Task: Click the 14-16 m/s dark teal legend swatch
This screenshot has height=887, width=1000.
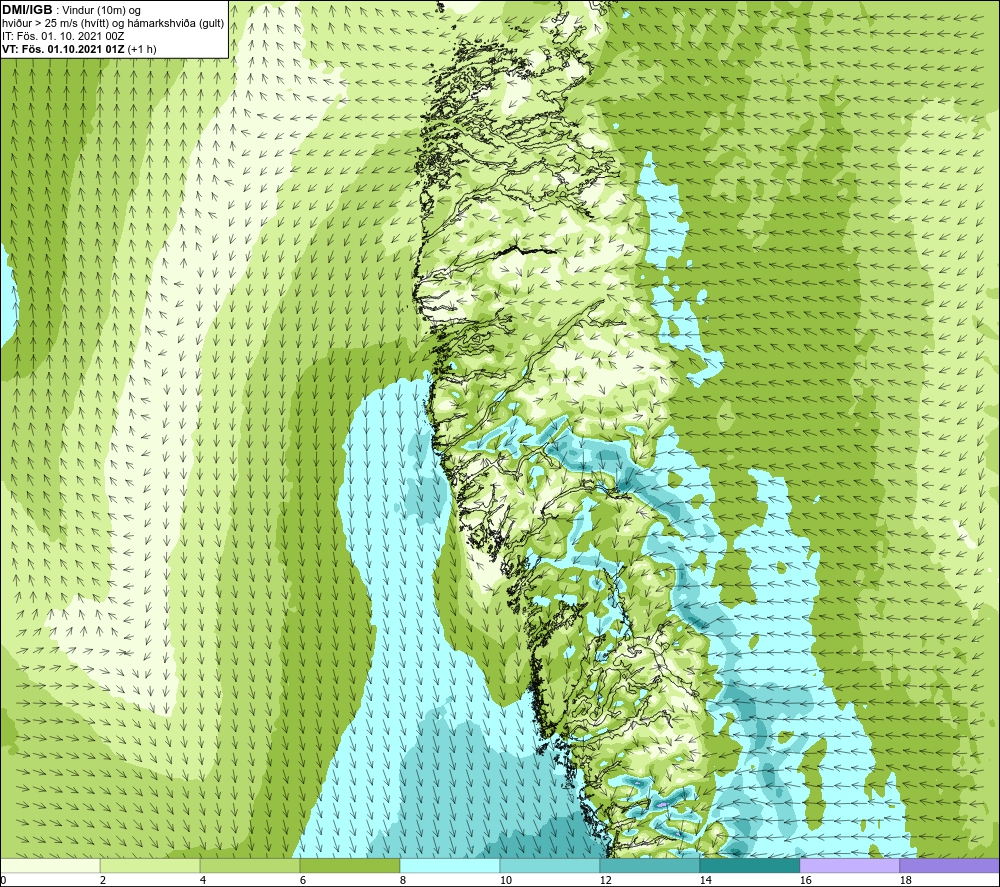Action: (750, 865)
